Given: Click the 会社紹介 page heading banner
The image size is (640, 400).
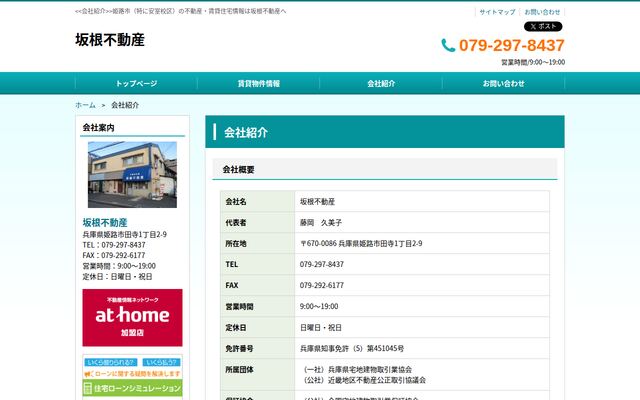Looking at the screenshot, I should click(x=385, y=132).
